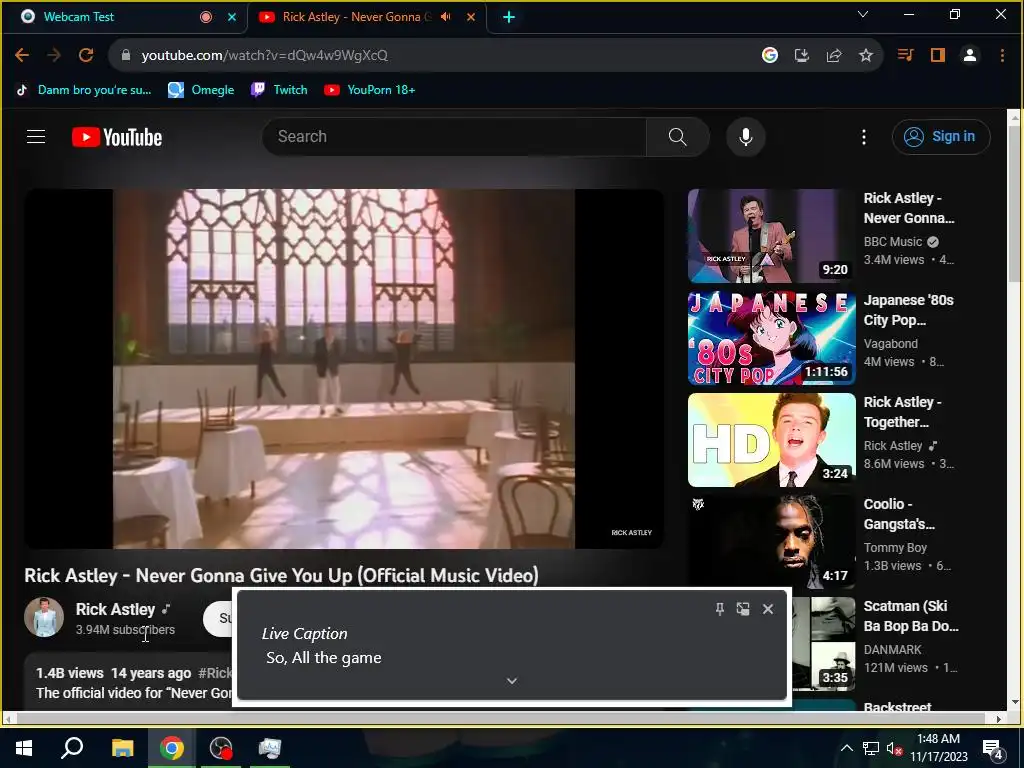Open Rick Astley BBC Music 9:20 thumbnail

coord(771,236)
